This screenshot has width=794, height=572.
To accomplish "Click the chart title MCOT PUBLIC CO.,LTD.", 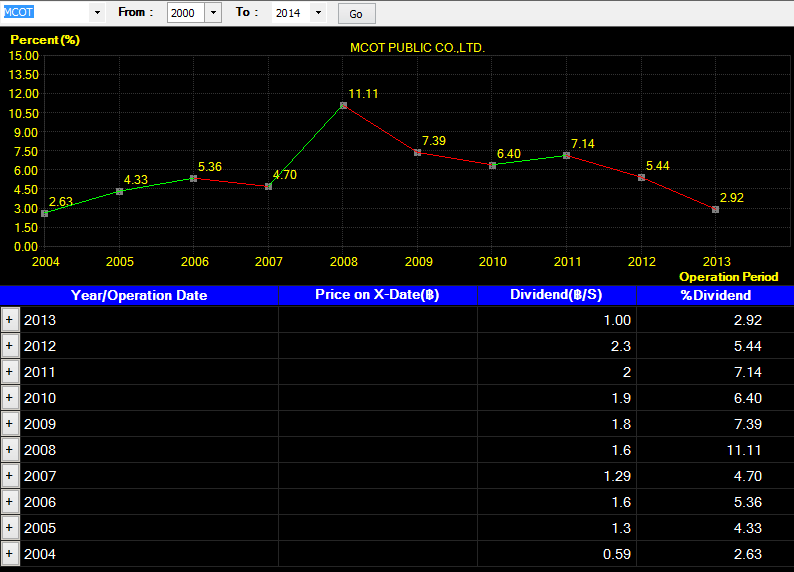I will (x=417, y=48).
